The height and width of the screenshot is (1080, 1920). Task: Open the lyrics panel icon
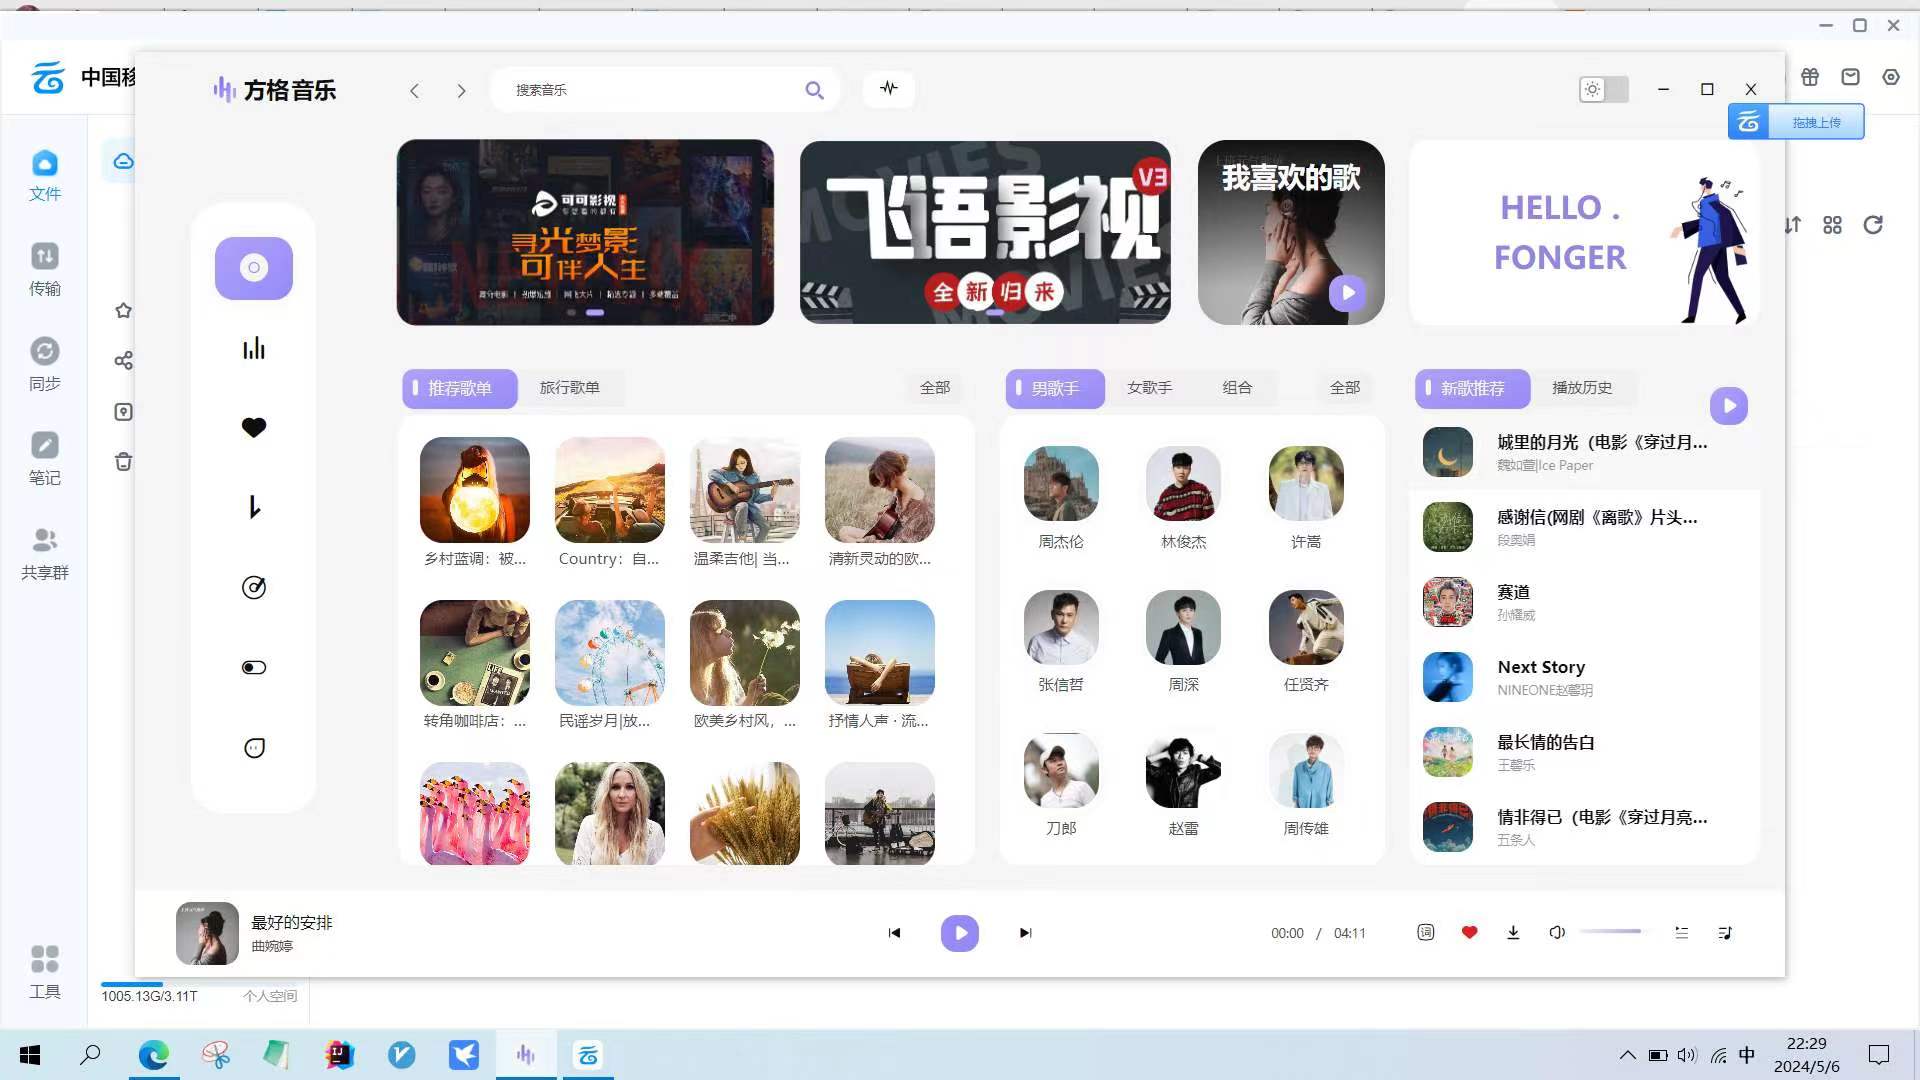(x=1426, y=932)
